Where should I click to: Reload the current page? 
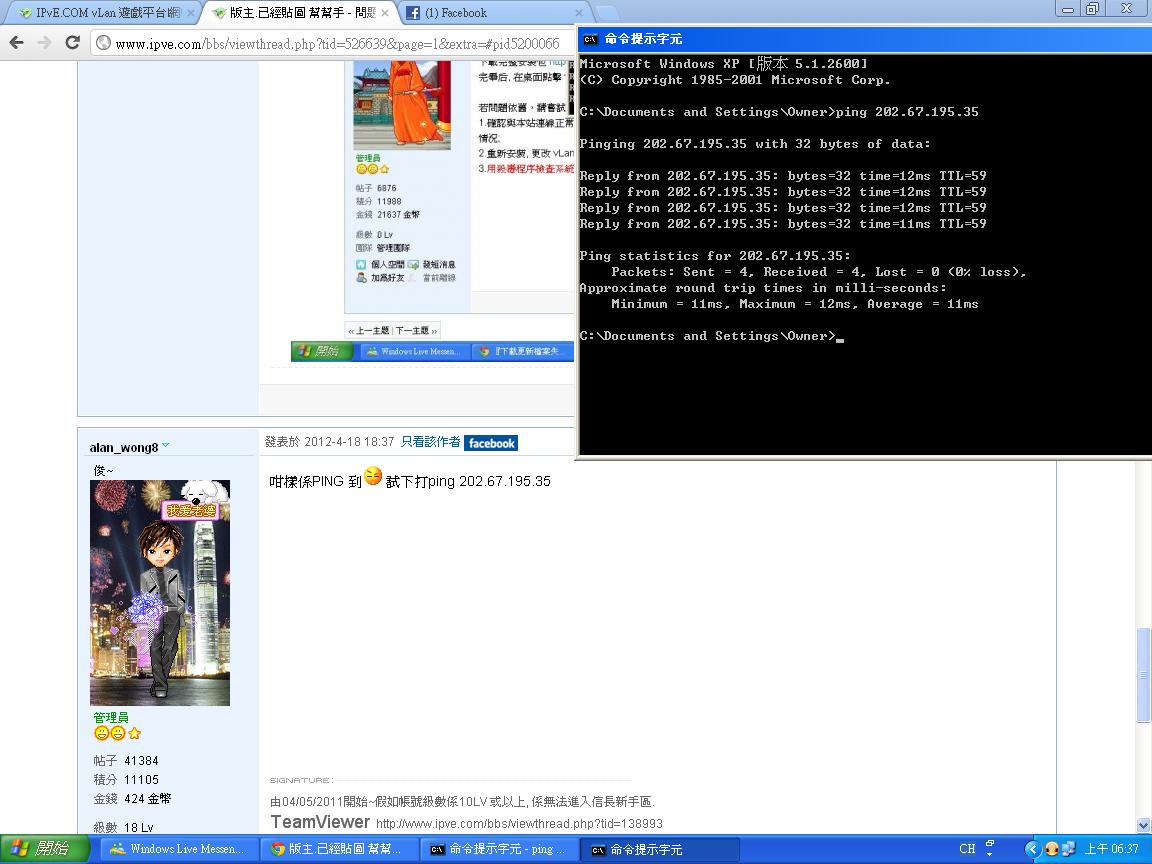(x=72, y=43)
